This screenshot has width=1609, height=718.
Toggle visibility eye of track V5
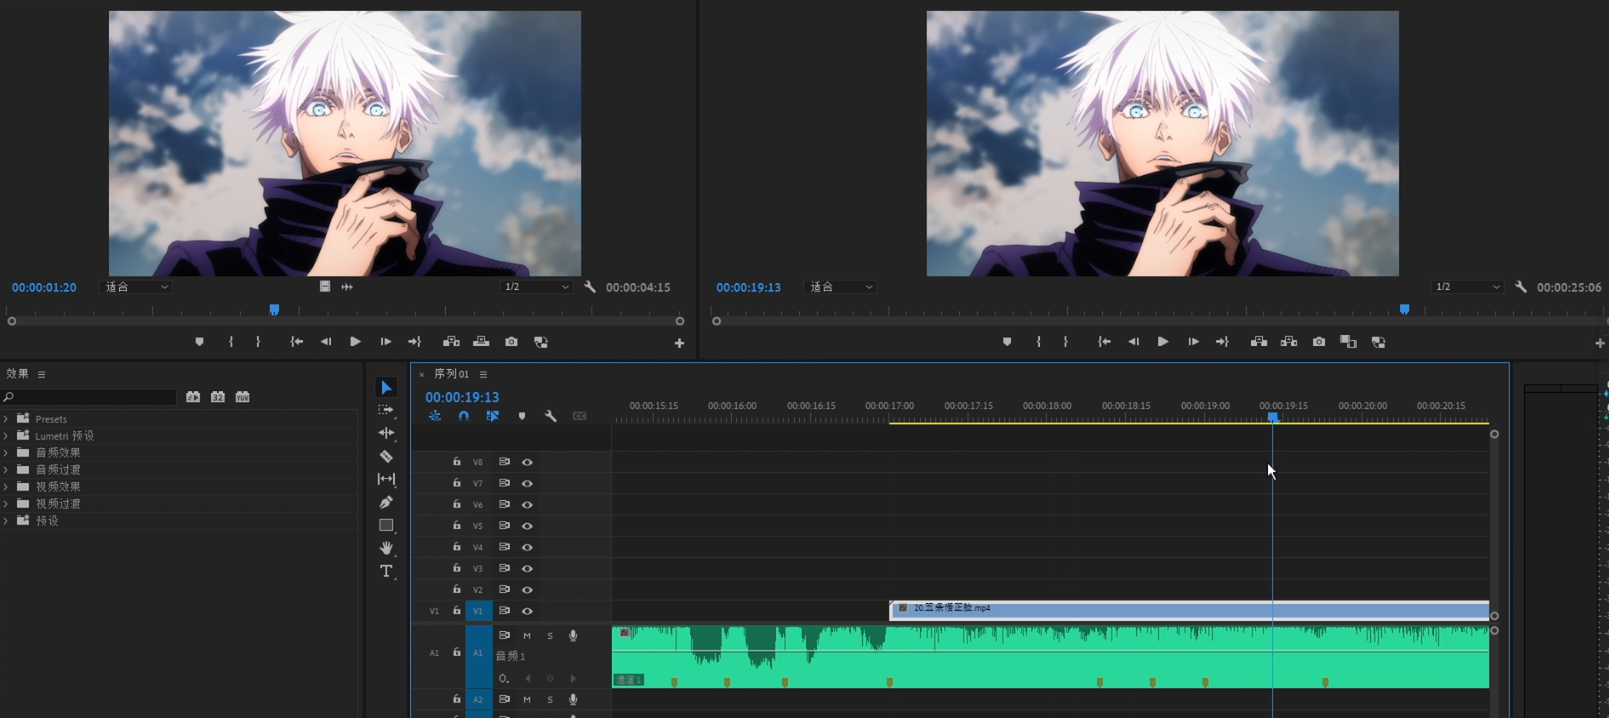[x=527, y=526]
